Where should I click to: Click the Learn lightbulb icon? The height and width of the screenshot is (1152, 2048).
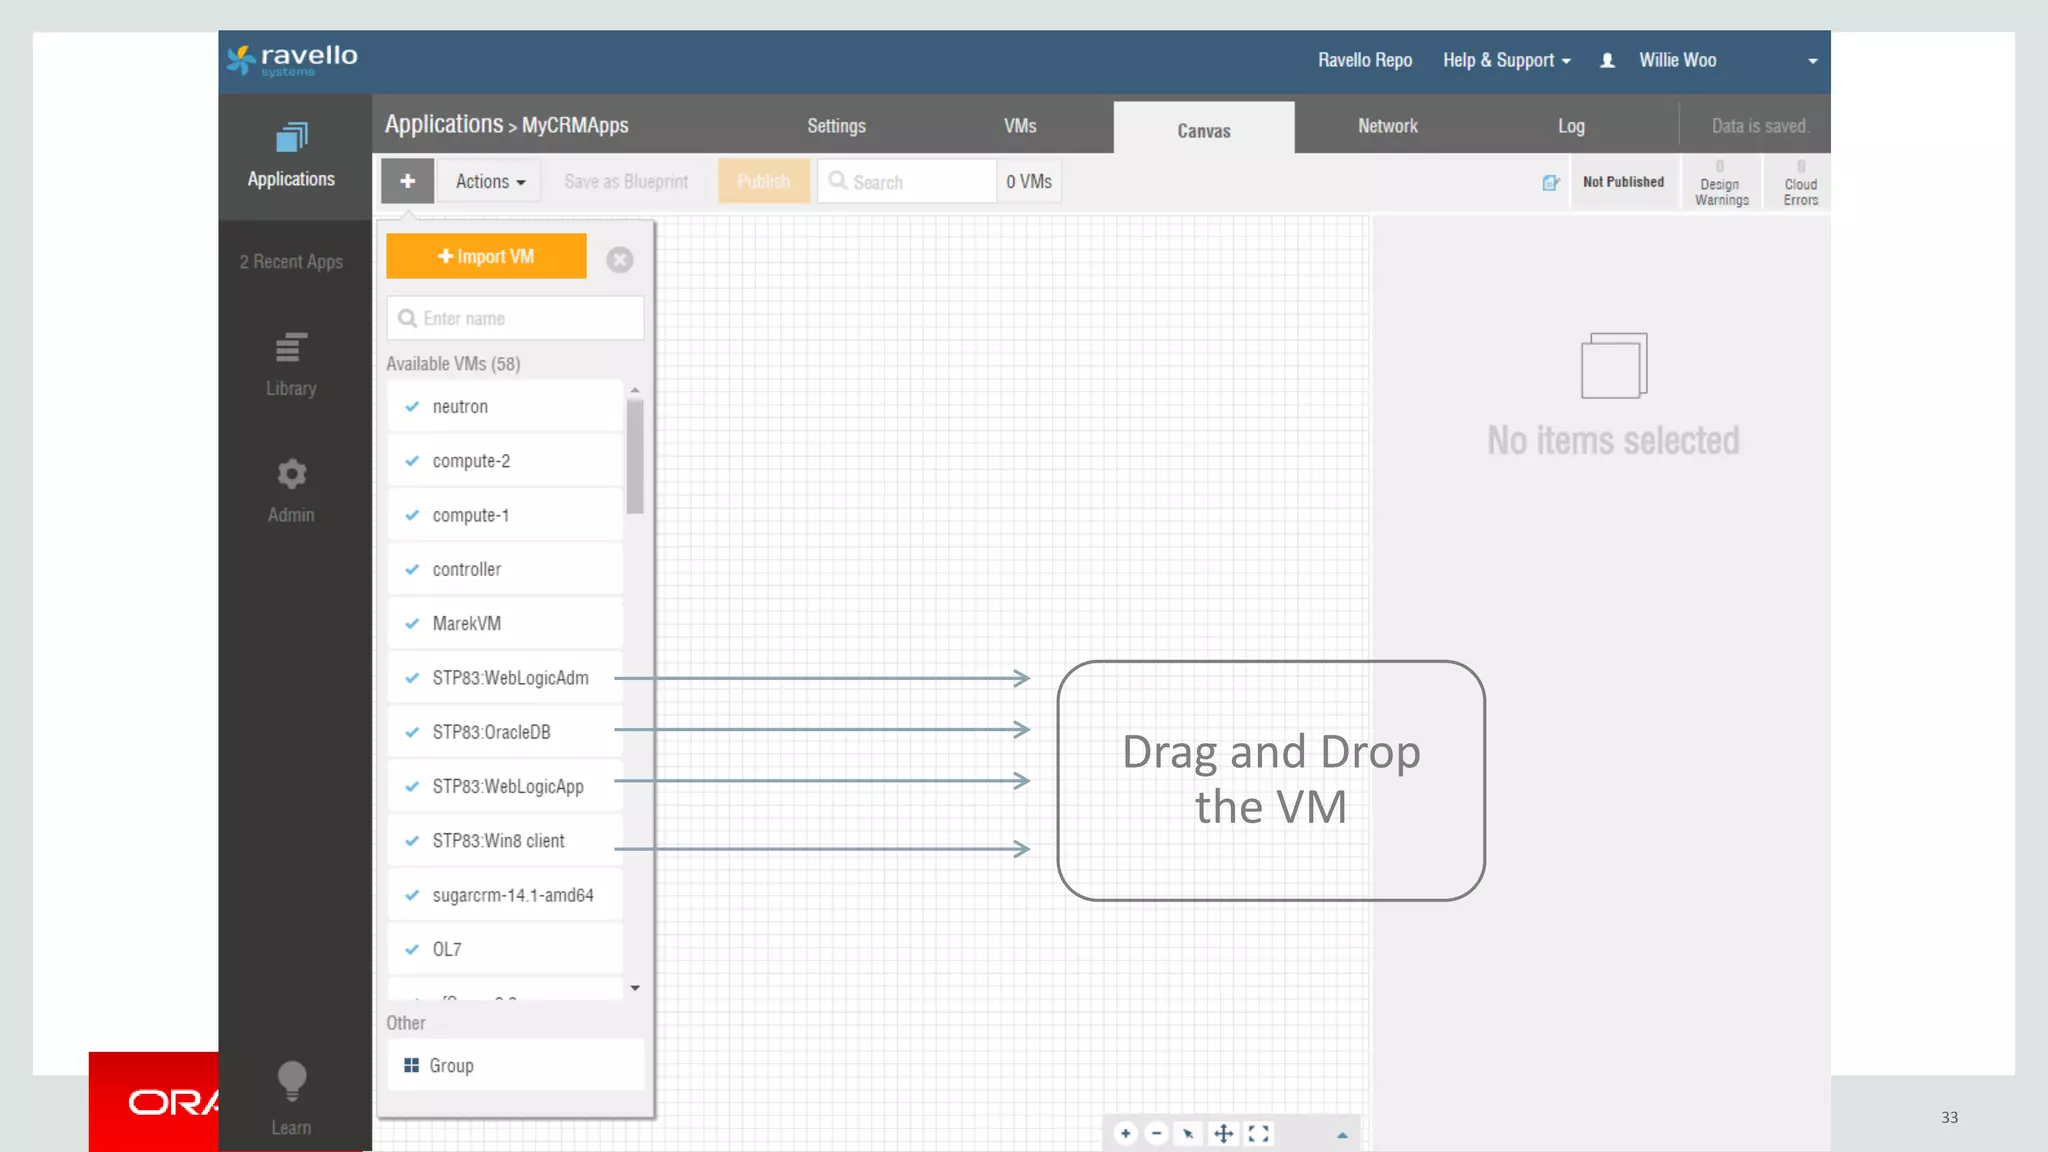coord(291,1081)
